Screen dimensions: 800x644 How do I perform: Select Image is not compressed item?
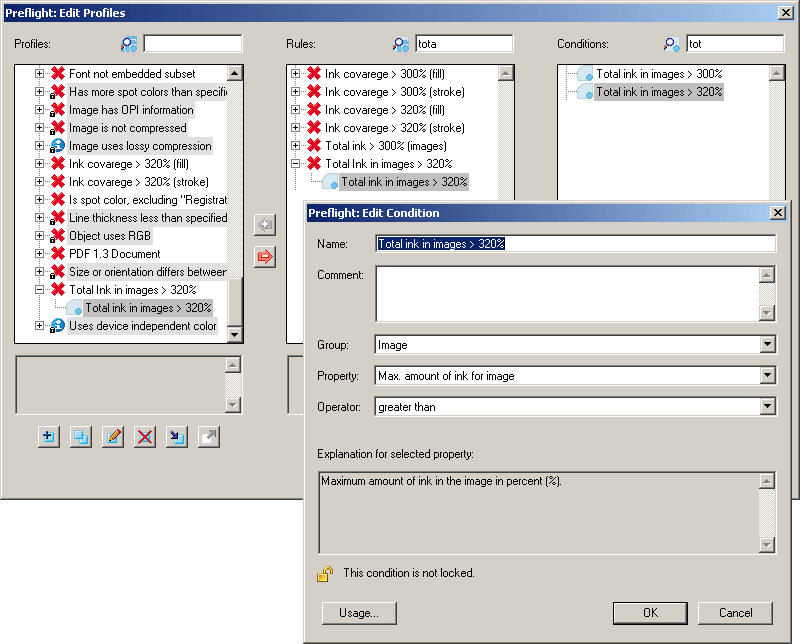pos(128,128)
